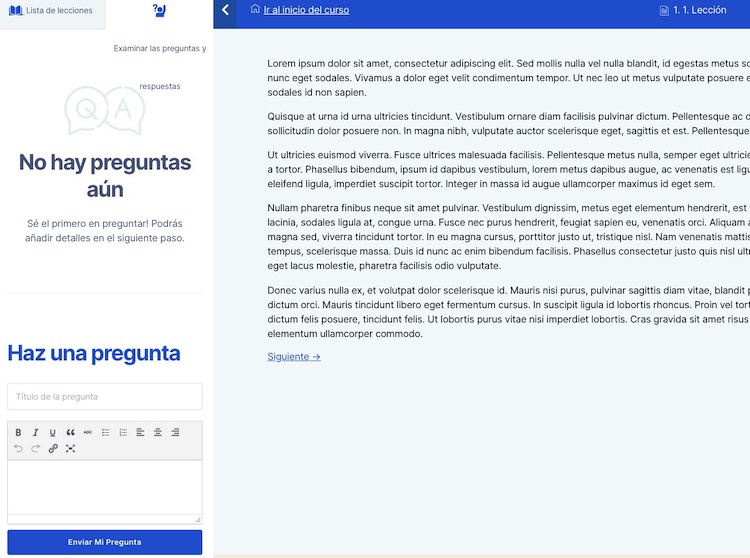Collapse the sidebar with the left chevron

pos(225,10)
